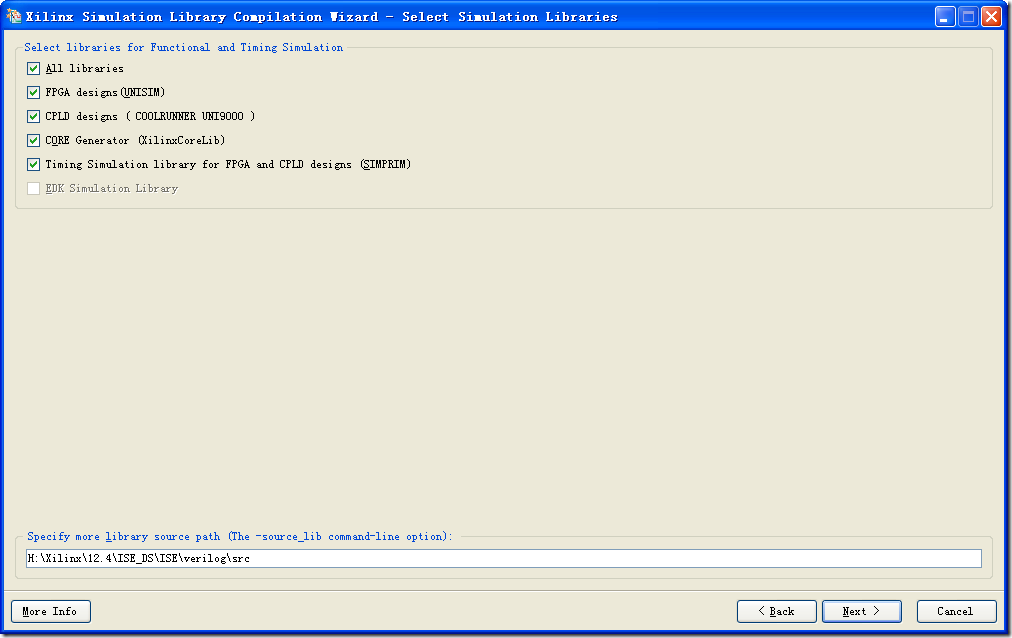1012x638 pixels.
Task: Toggle CORE Generator (XilinxCoreLib) checkbox
Action: click(x=34, y=140)
